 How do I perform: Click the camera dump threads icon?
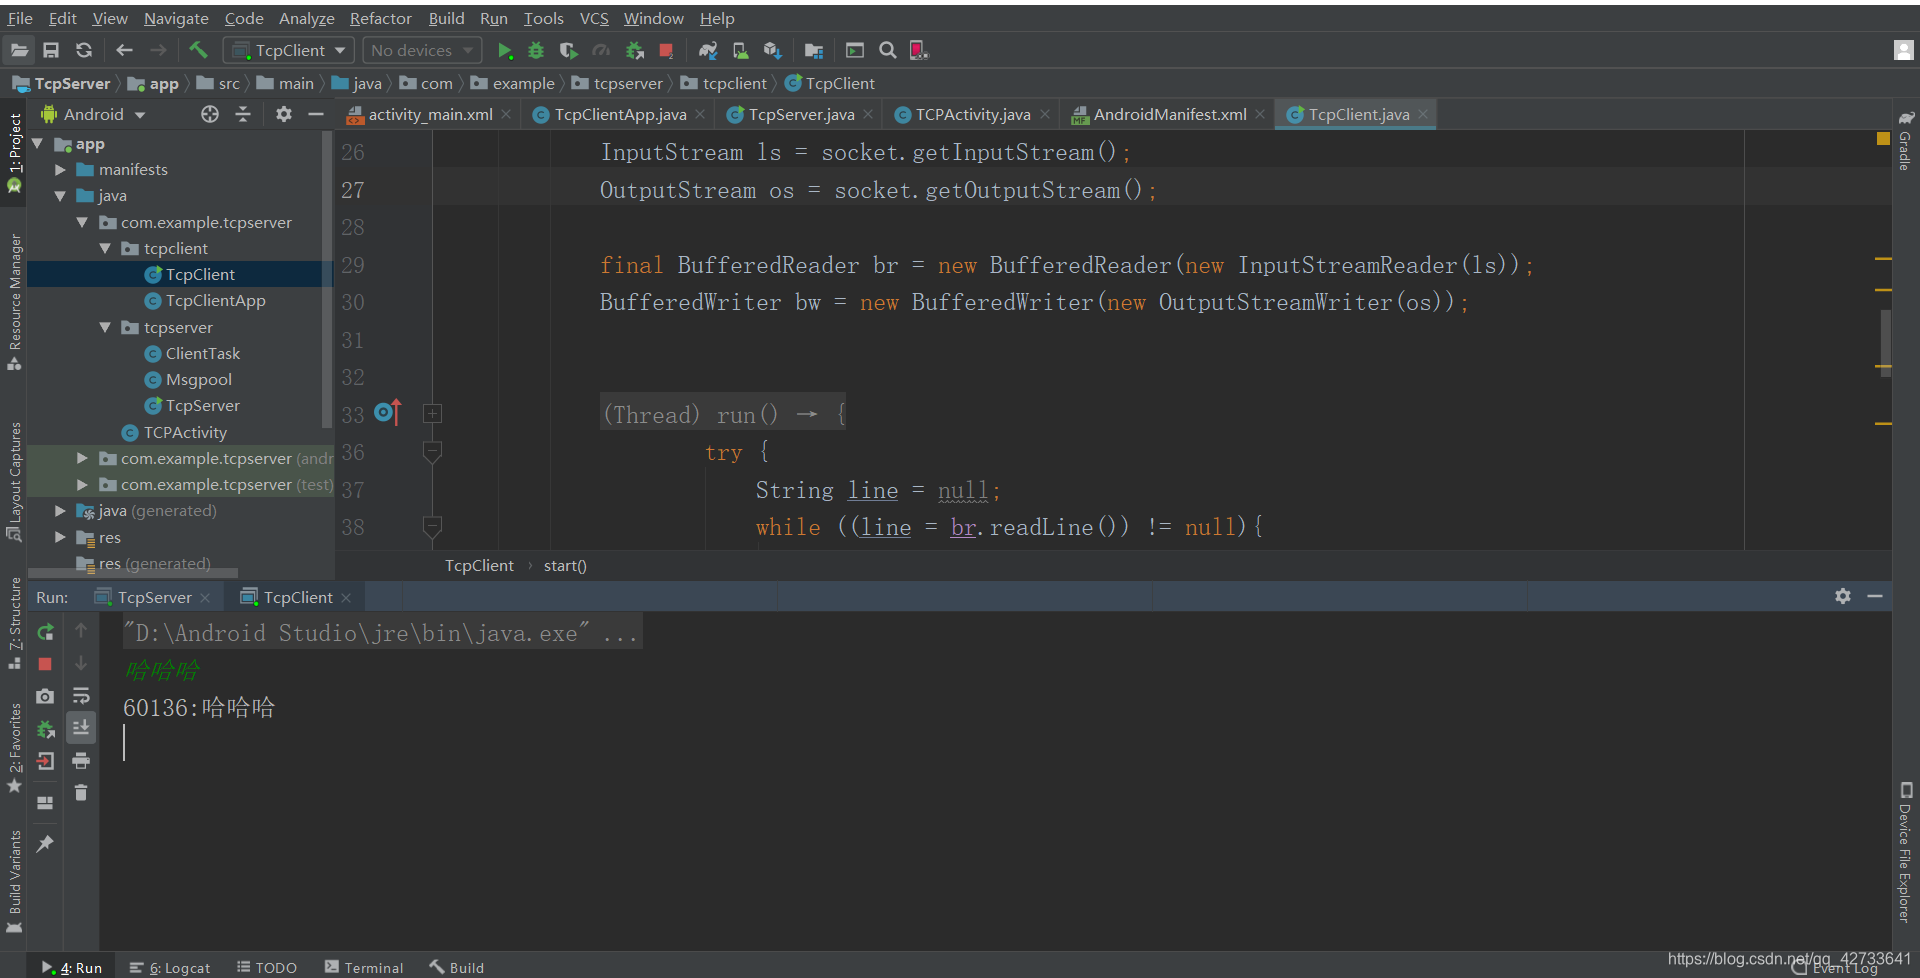coord(45,696)
